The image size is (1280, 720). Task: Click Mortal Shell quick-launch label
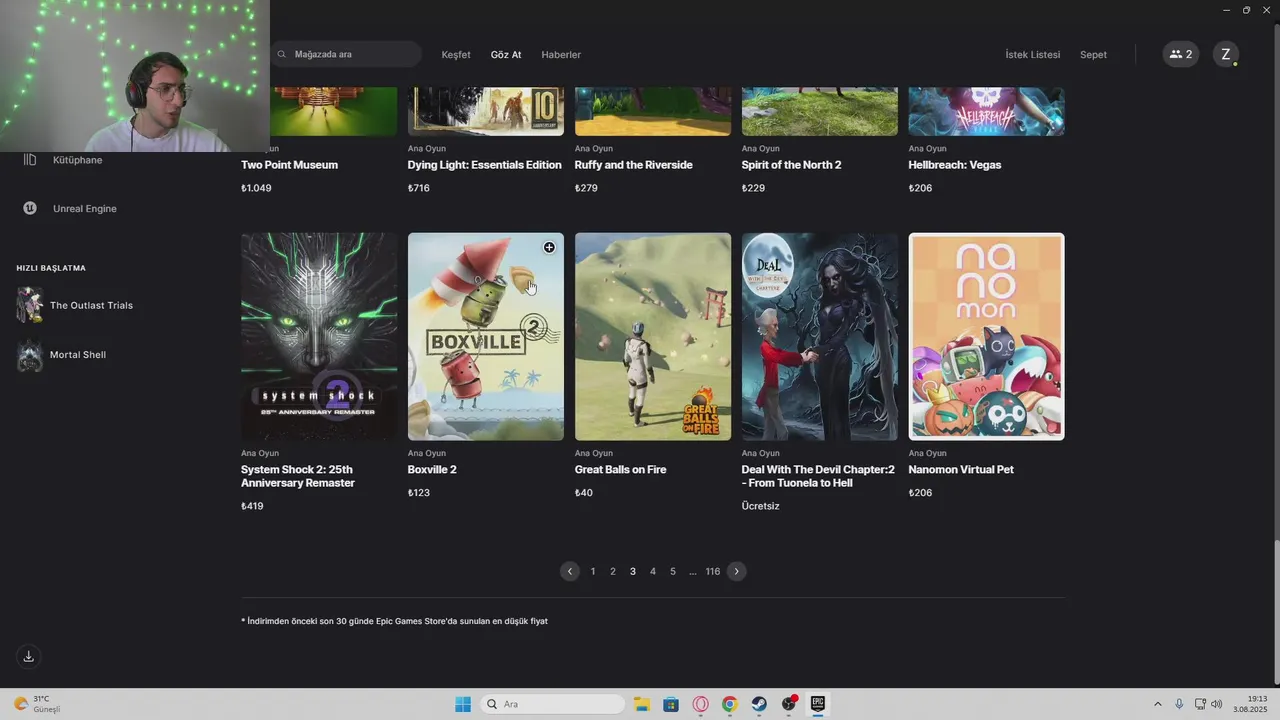[x=78, y=355]
